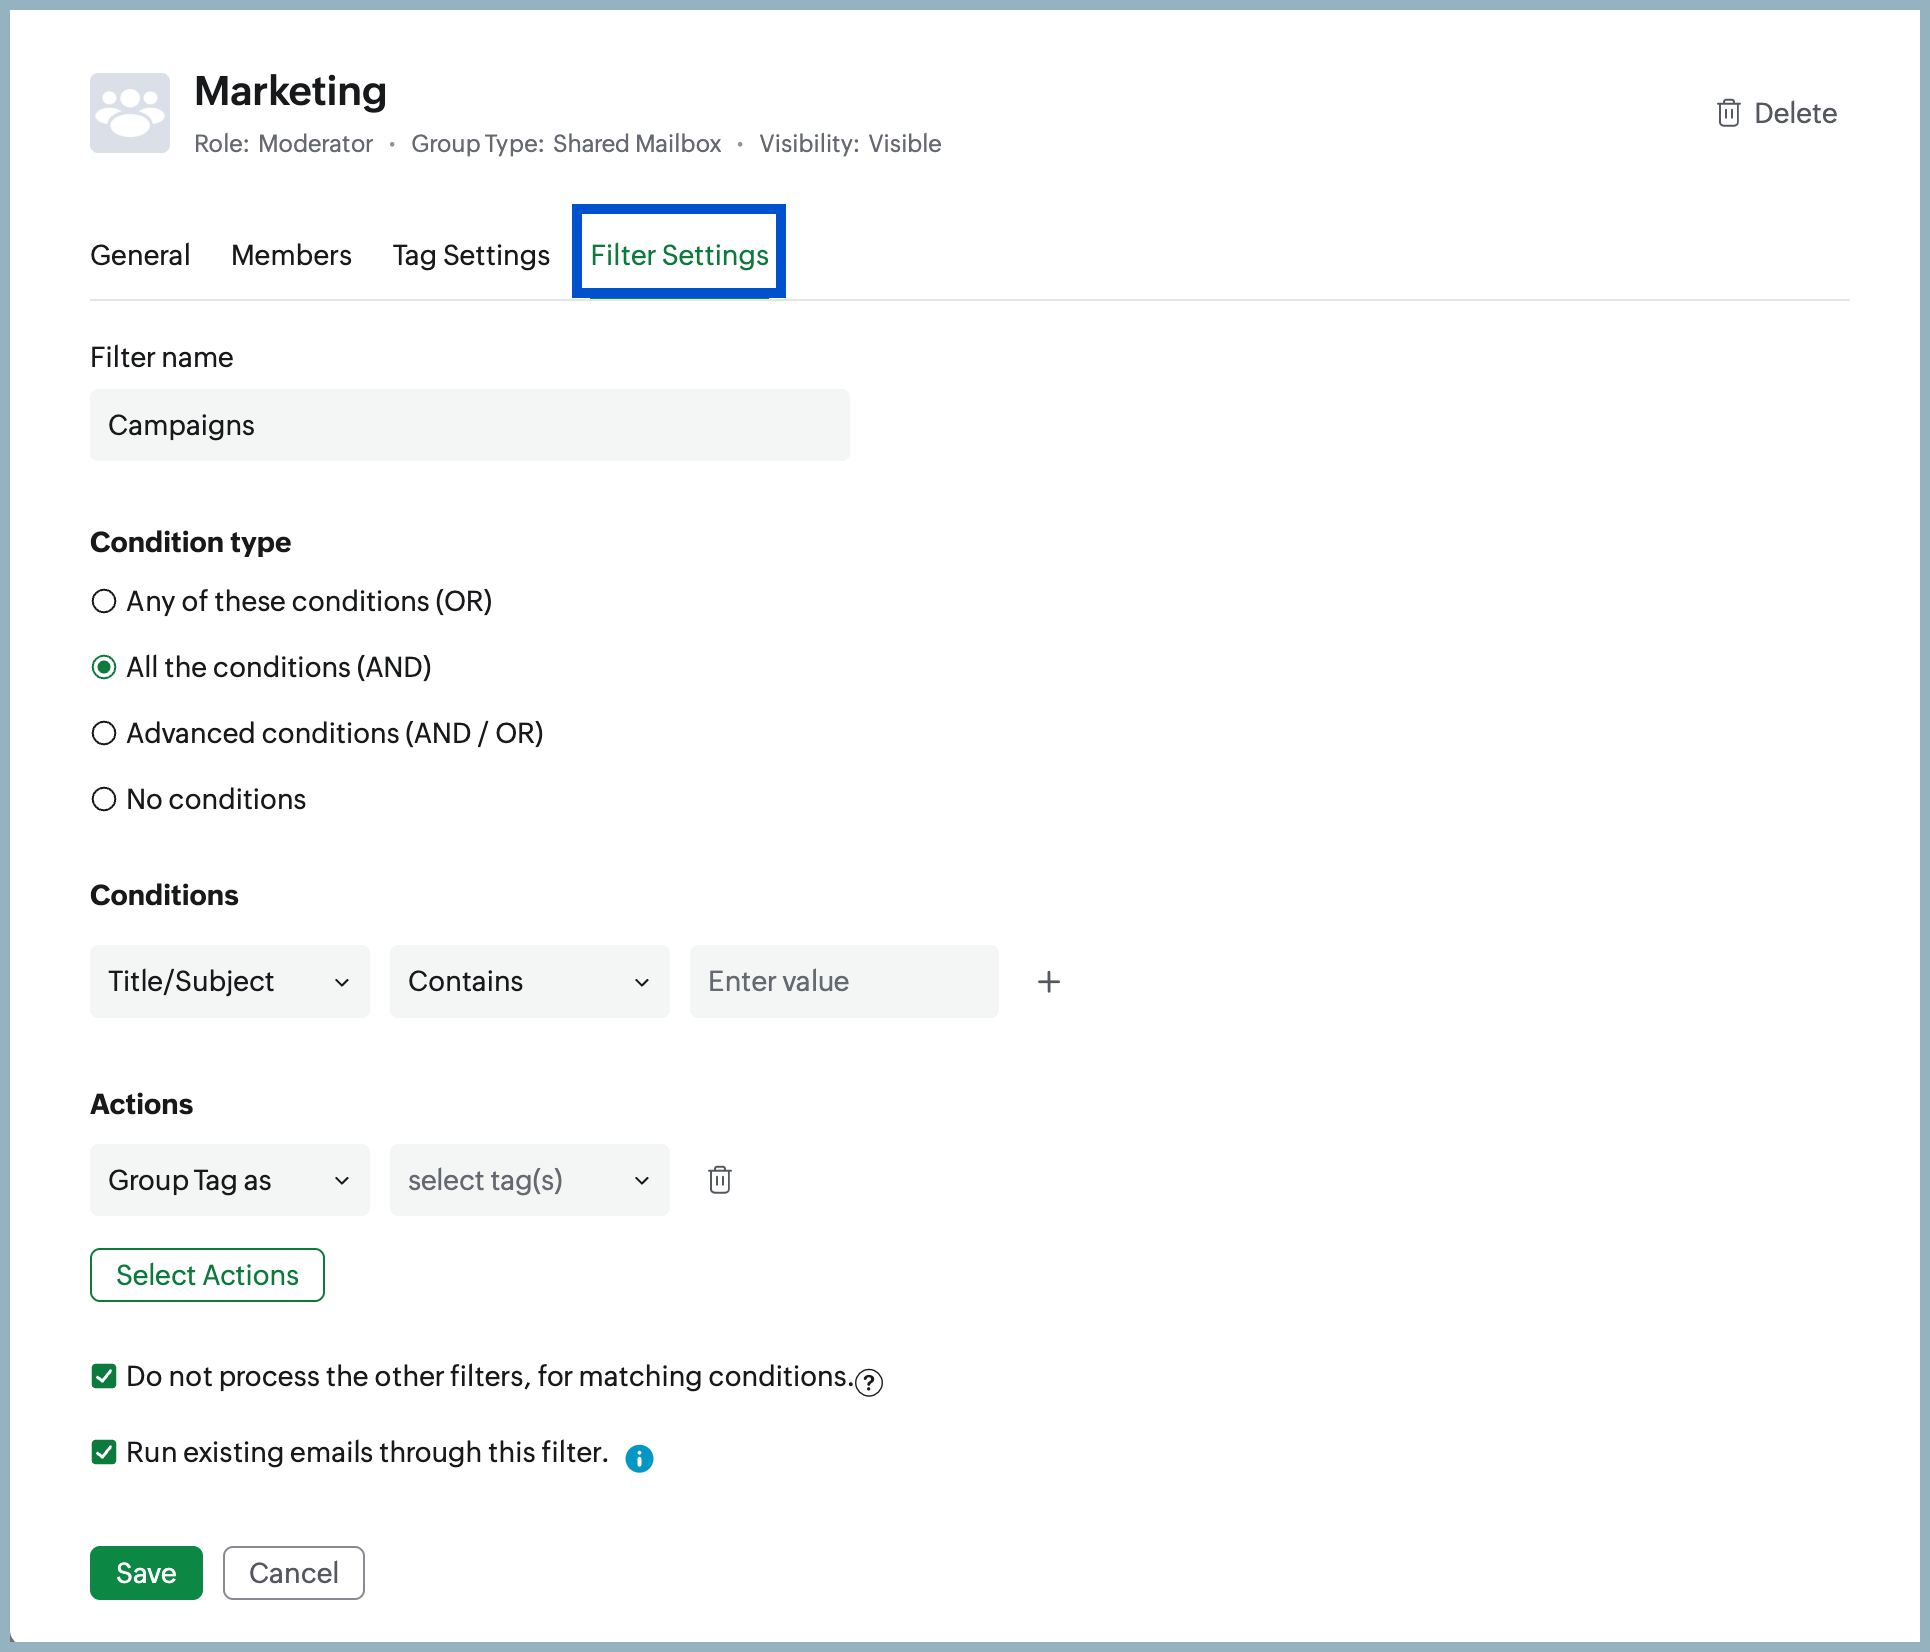Open the Title/Subject condition dropdown
1930x1652 pixels.
point(230,981)
